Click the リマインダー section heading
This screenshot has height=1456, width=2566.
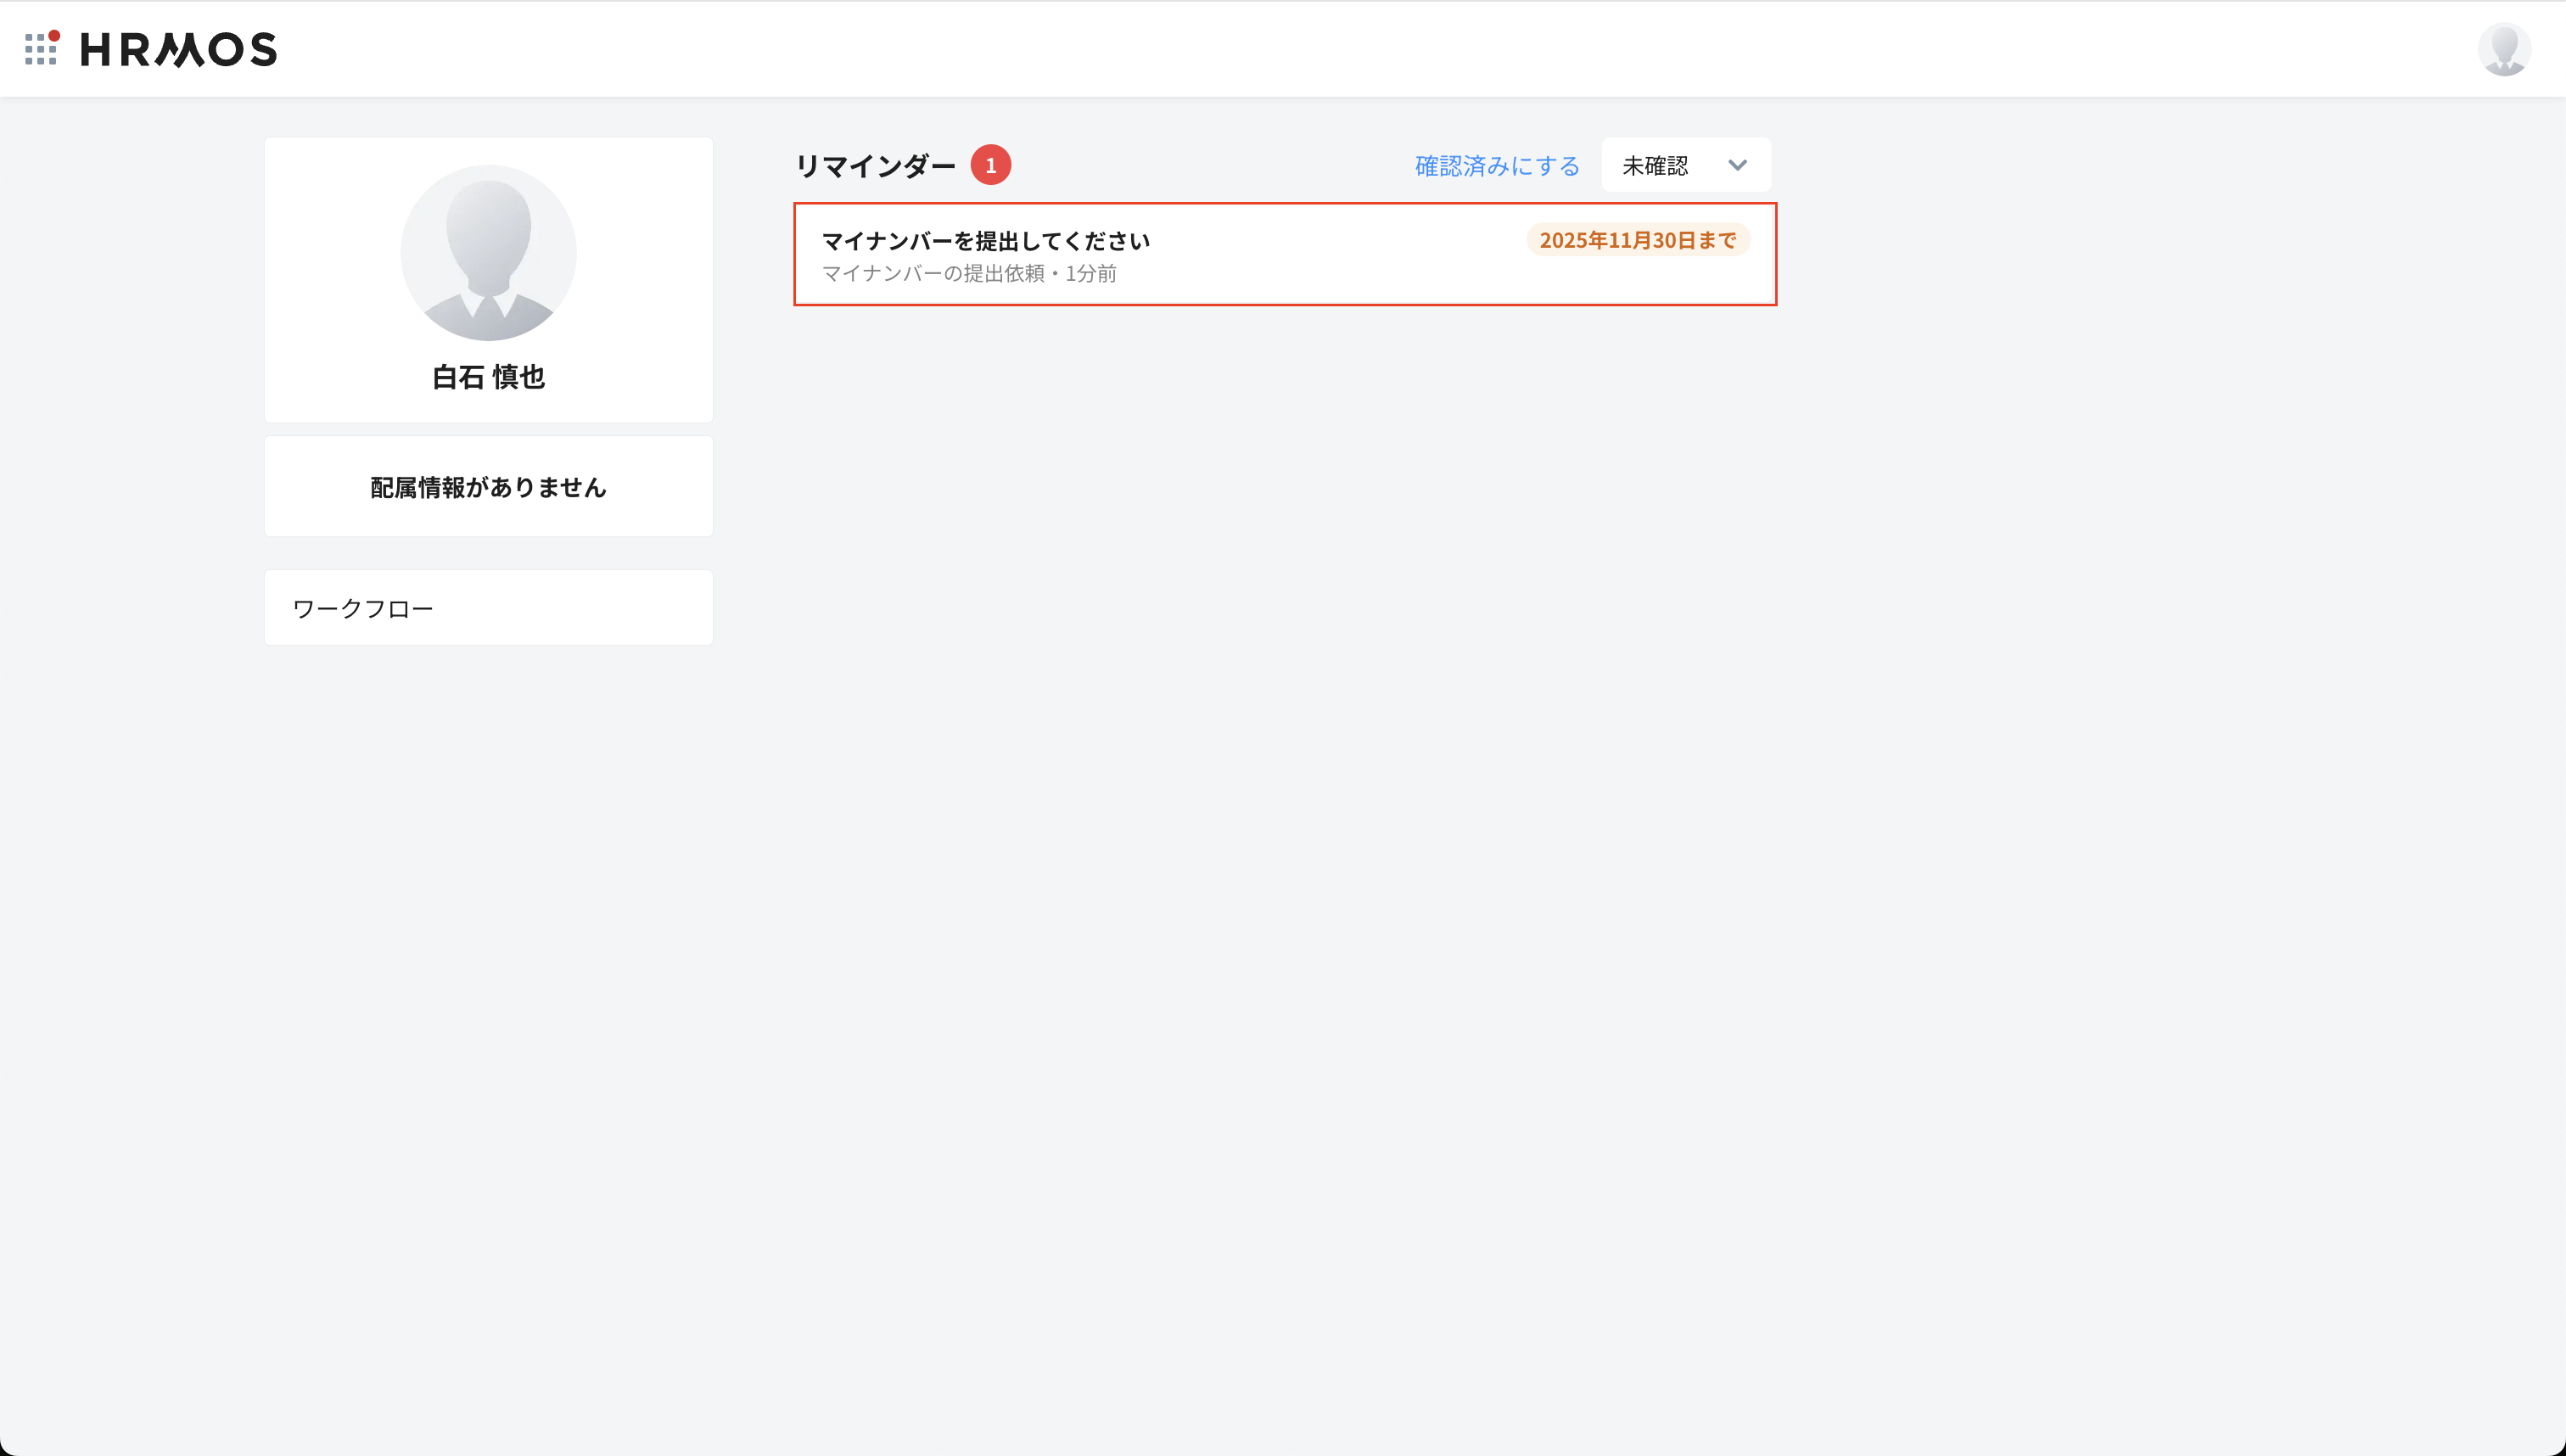click(x=875, y=166)
